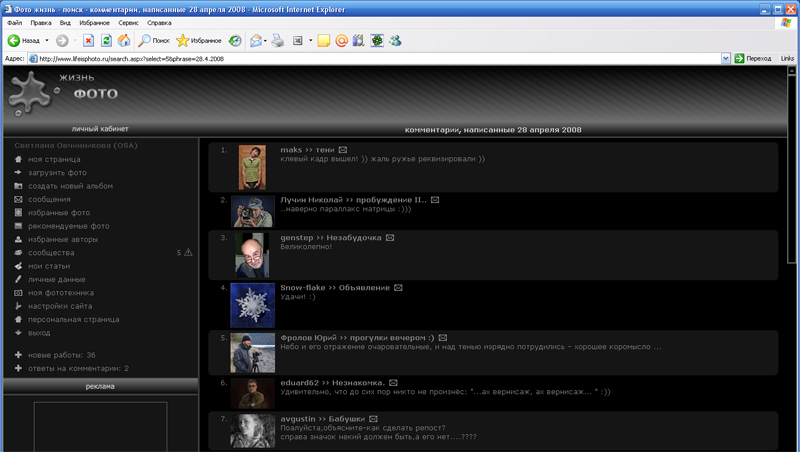The image size is (800, 452).
Task: Expand the address bar URL dropdown
Action: (x=725, y=59)
